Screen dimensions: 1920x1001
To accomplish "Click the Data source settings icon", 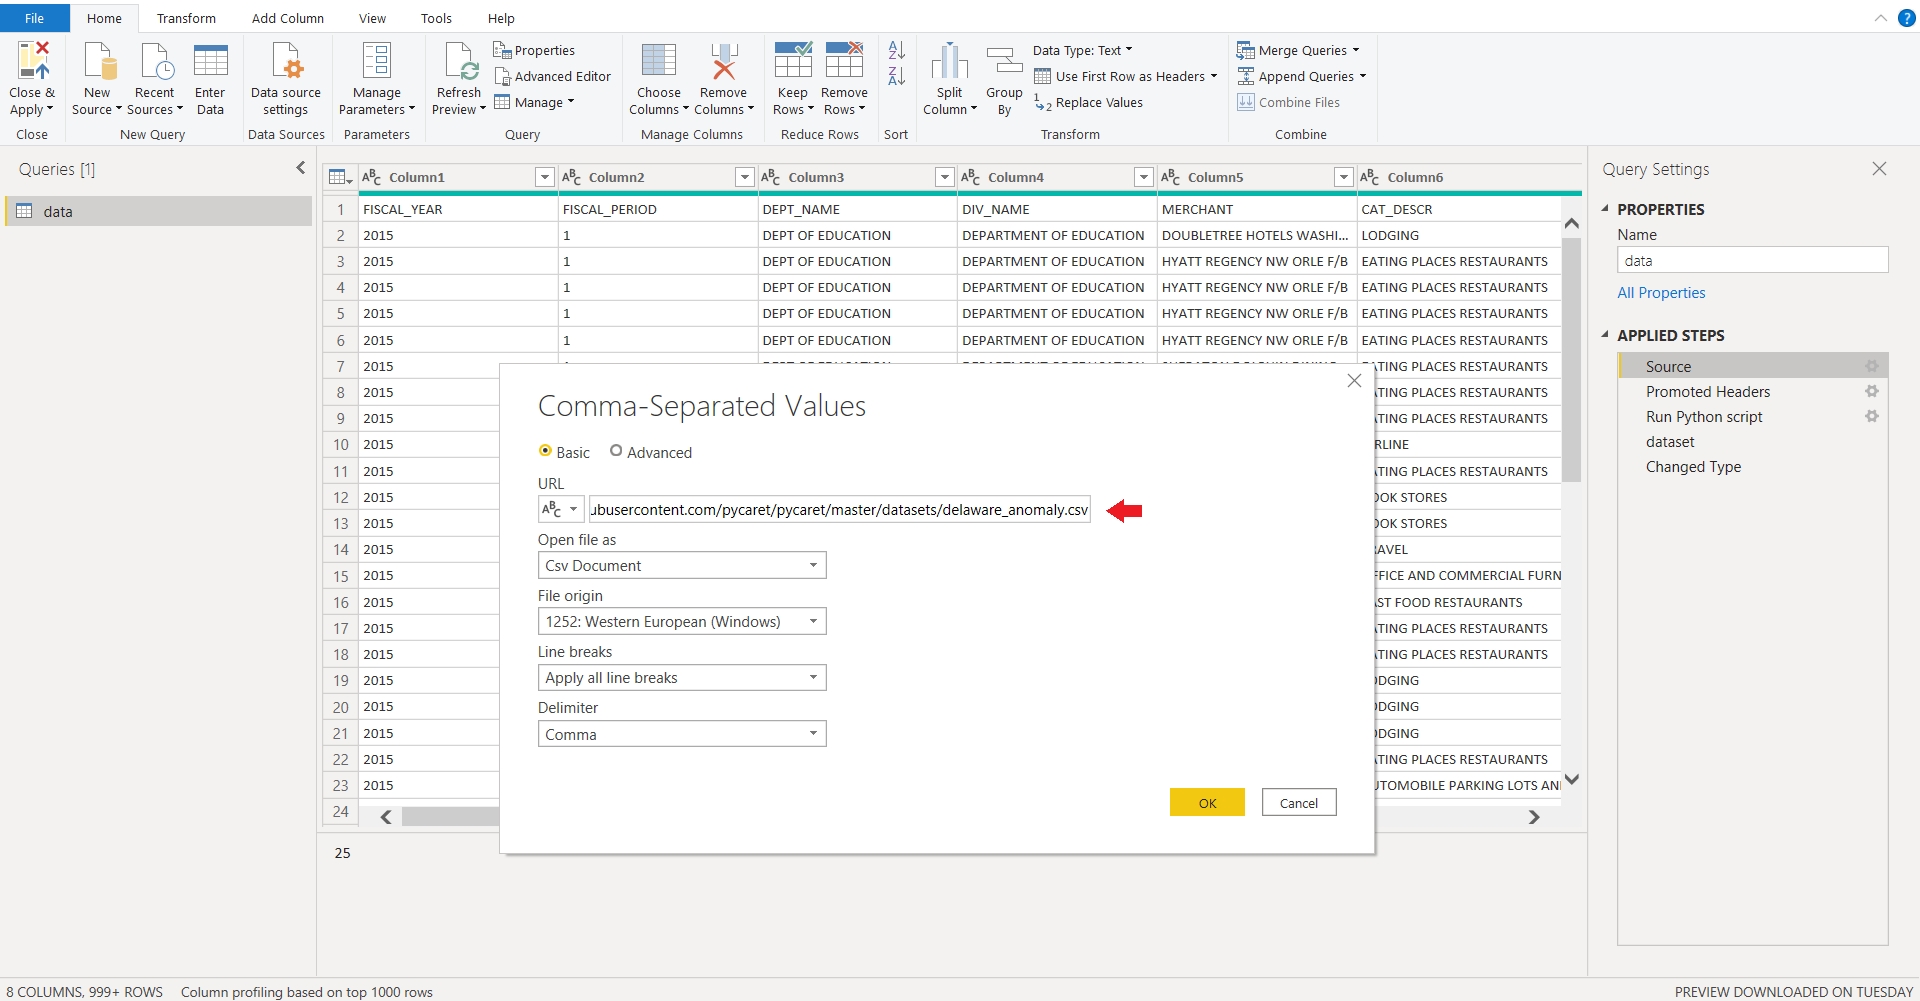I will coord(286,62).
